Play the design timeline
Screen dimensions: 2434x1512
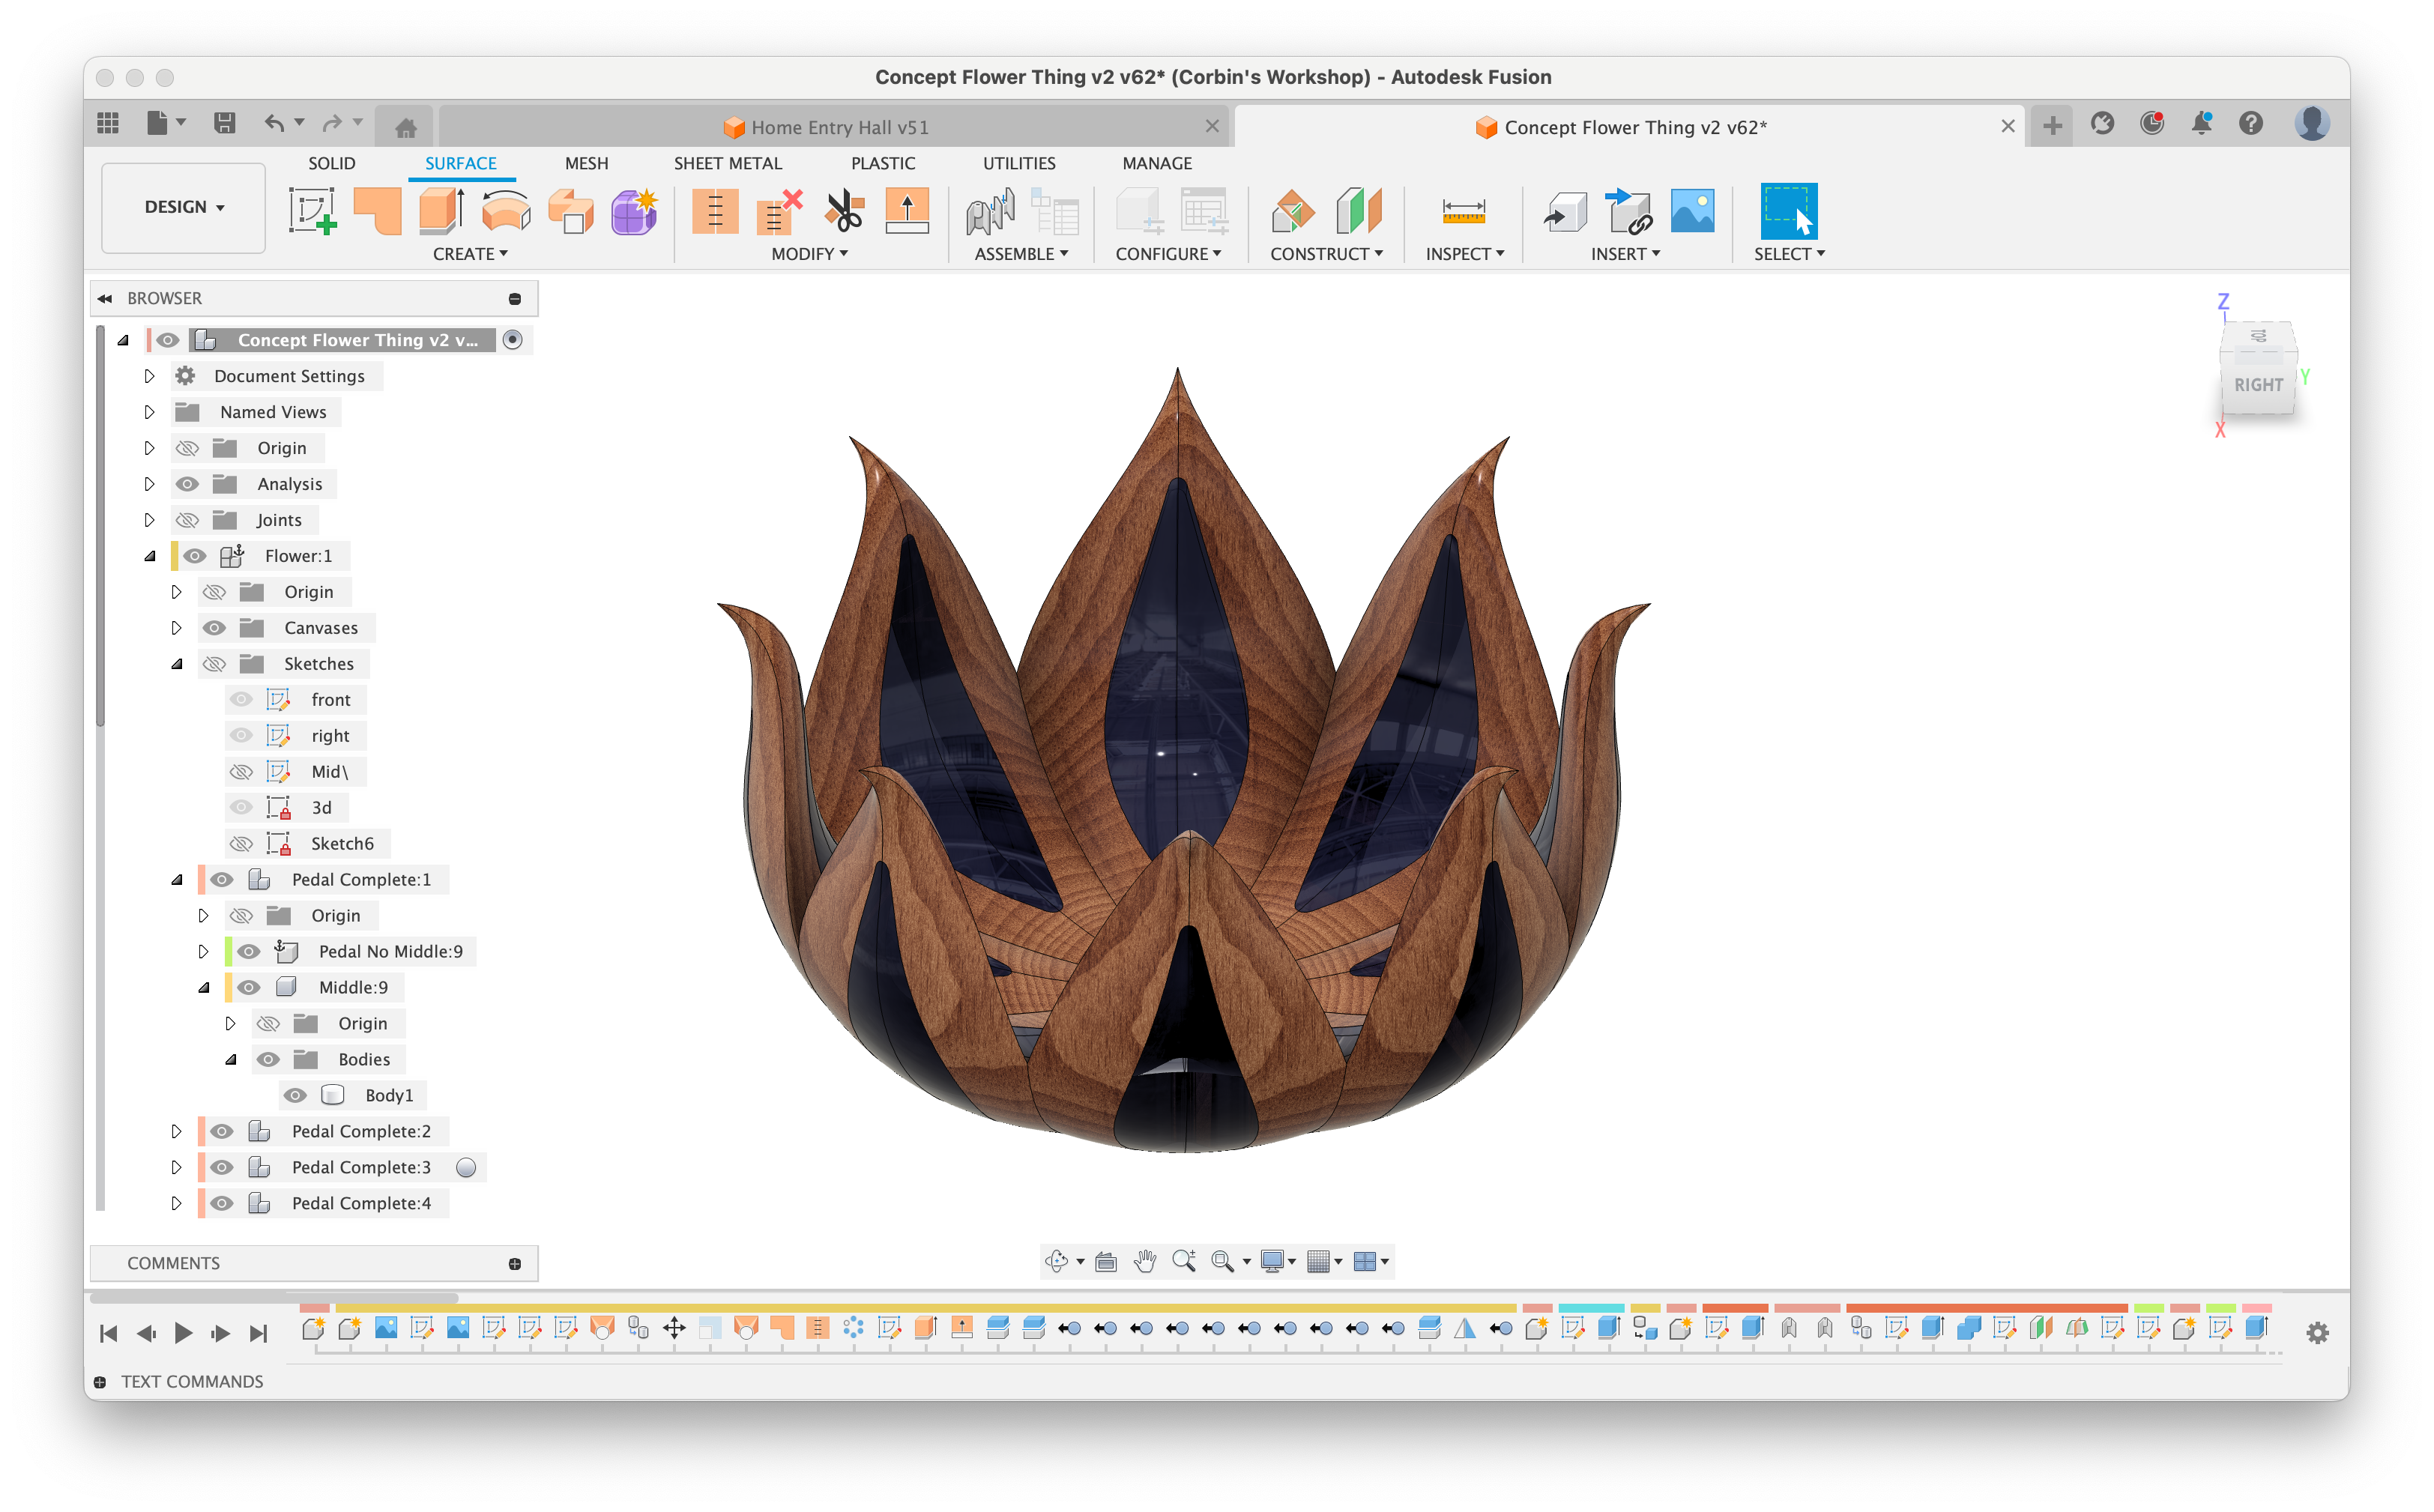tap(183, 1332)
